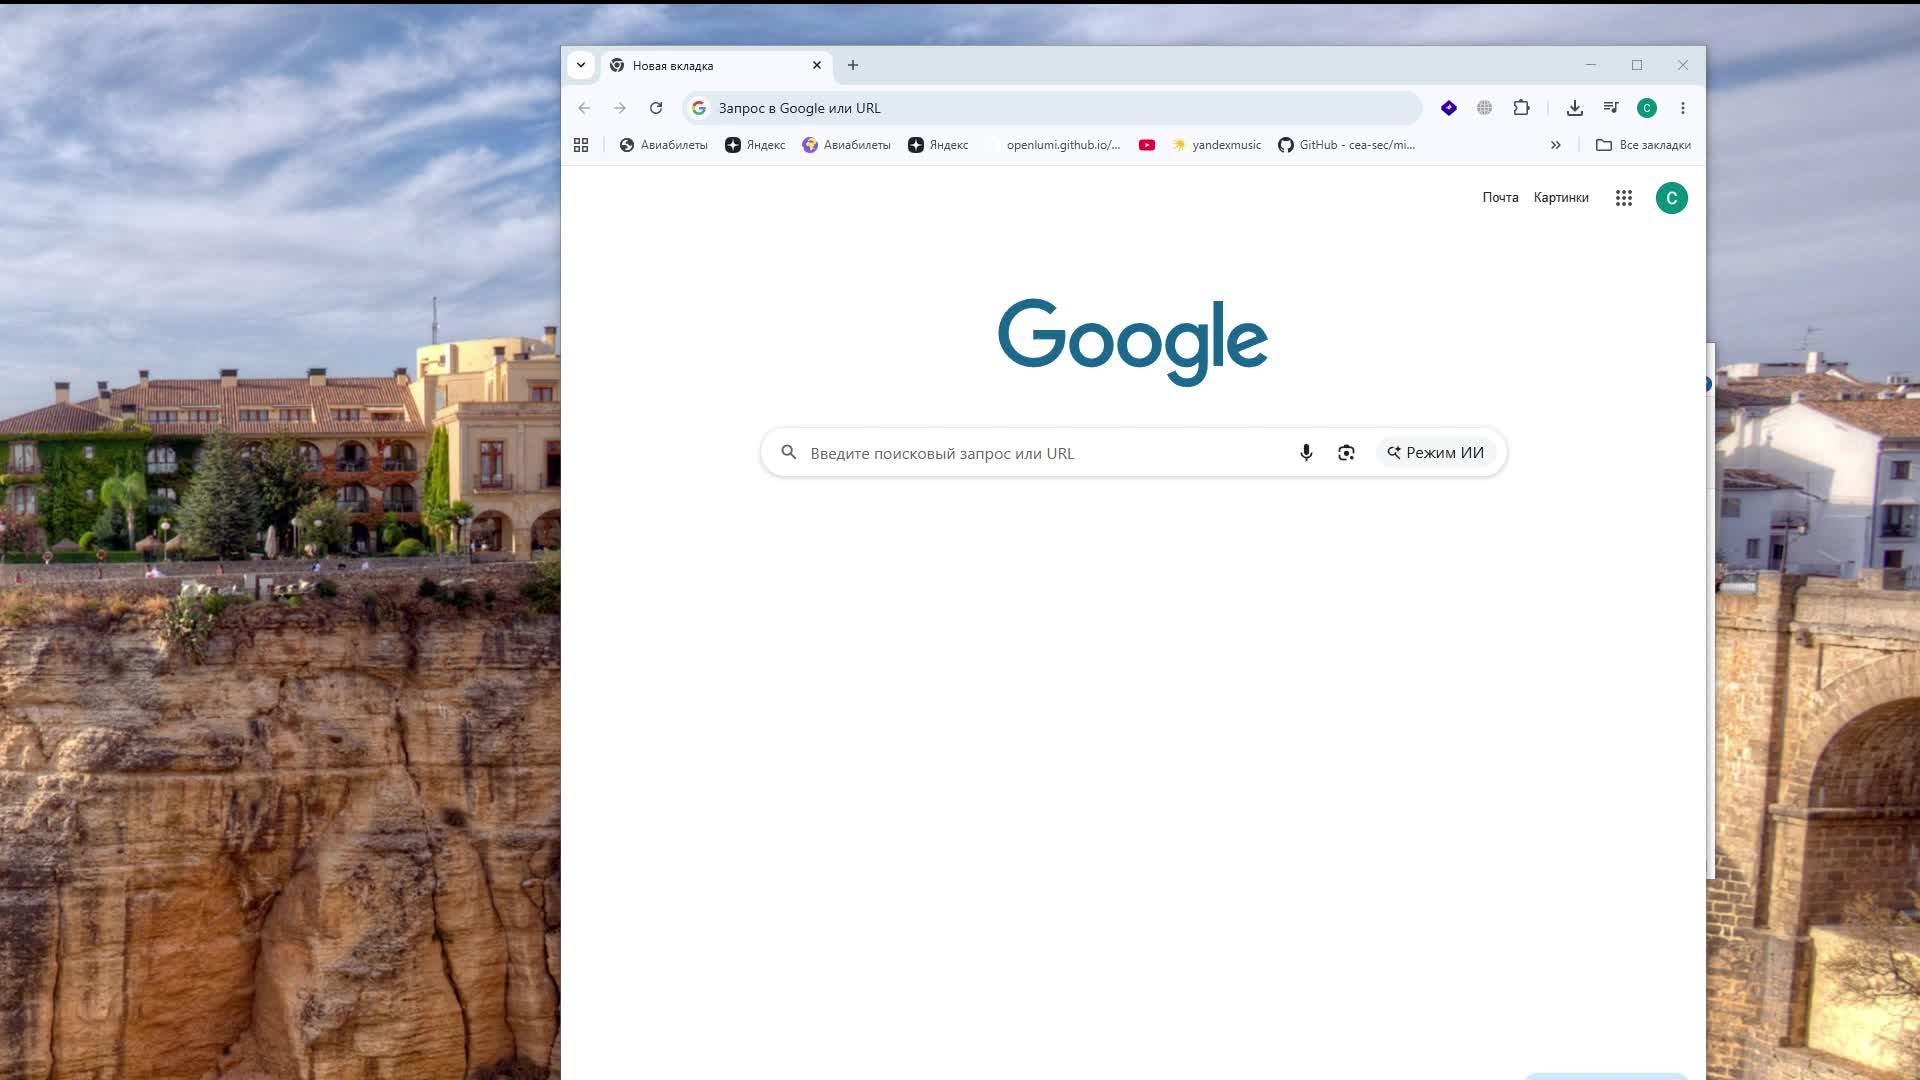Viewport: 1920px width, 1080px height.
Task: Open the yandexmusic bookmark
Action: point(1217,145)
